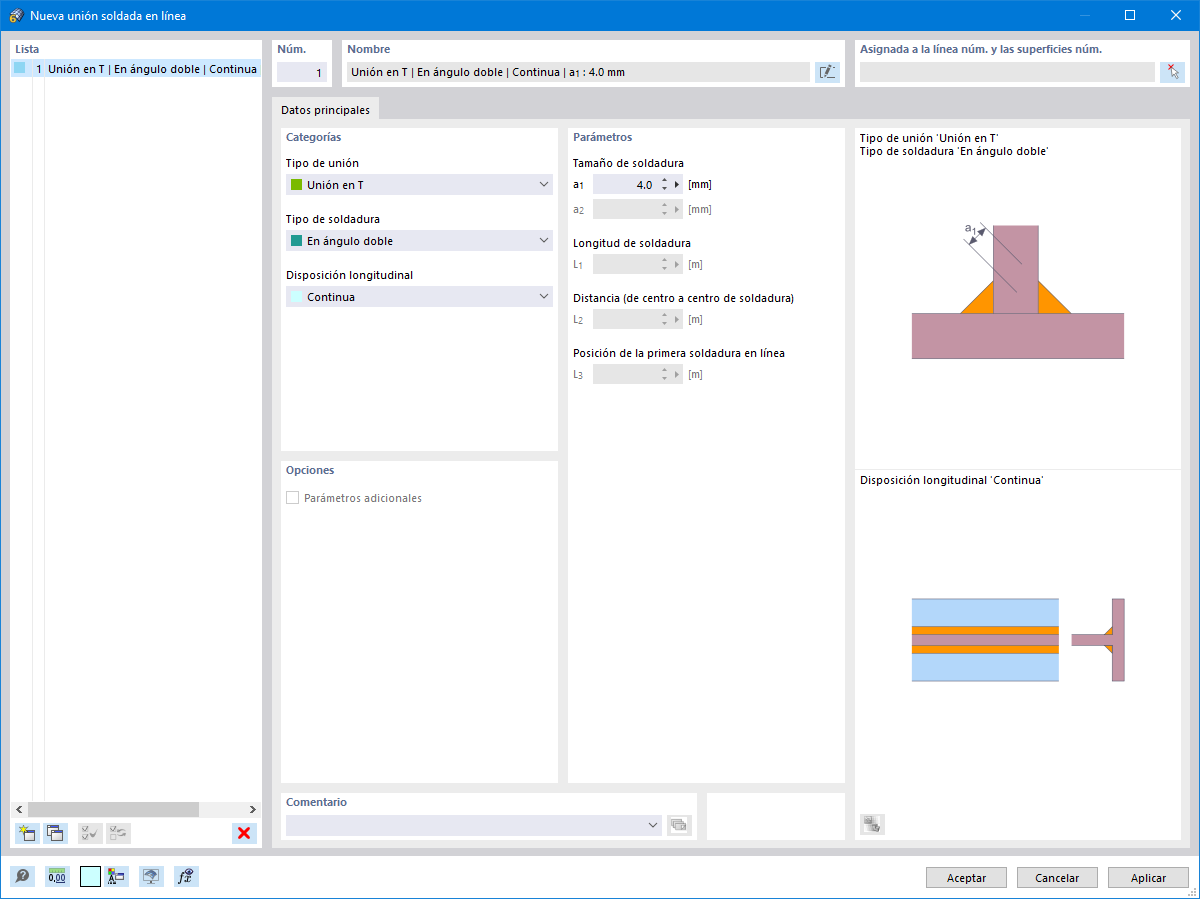This screenshot has height=899, width=1200.
Task: Open the help search icon at bottom left
Action: (22, 877)
